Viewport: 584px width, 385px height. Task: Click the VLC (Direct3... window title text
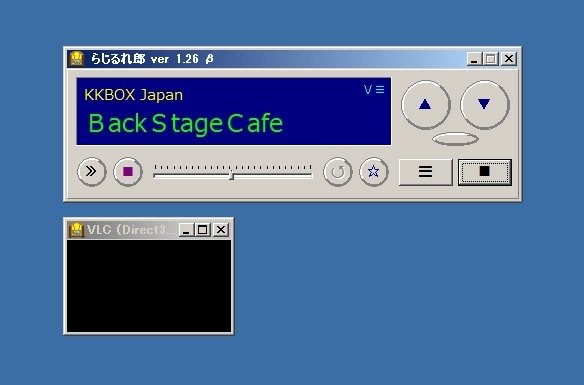pyautogui.click(x=130, y=230)
